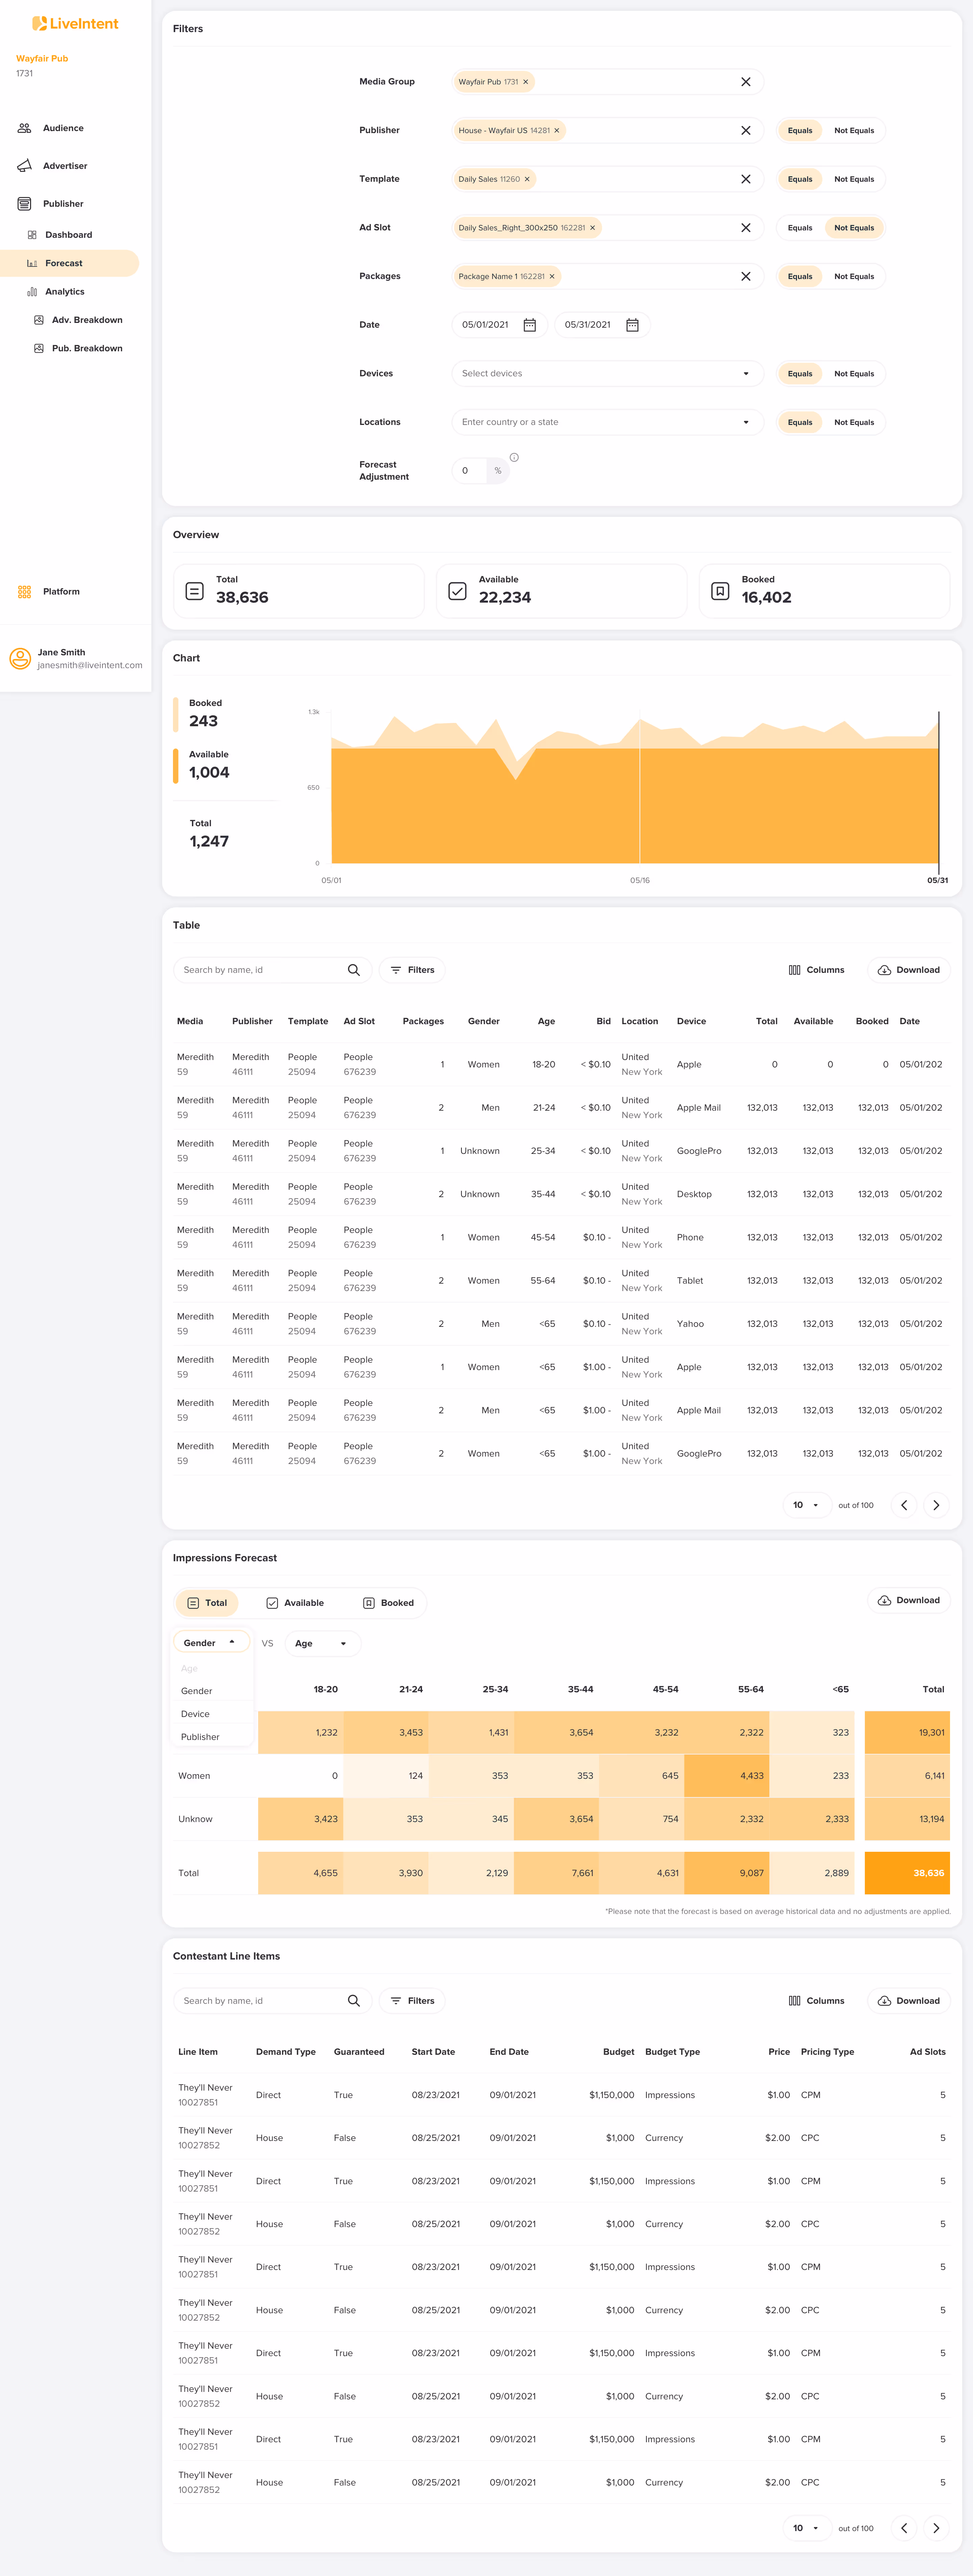Screen dimensions: 973x2576
Task: Open Columns in the Table section
Action: click(x=816, y=970)
